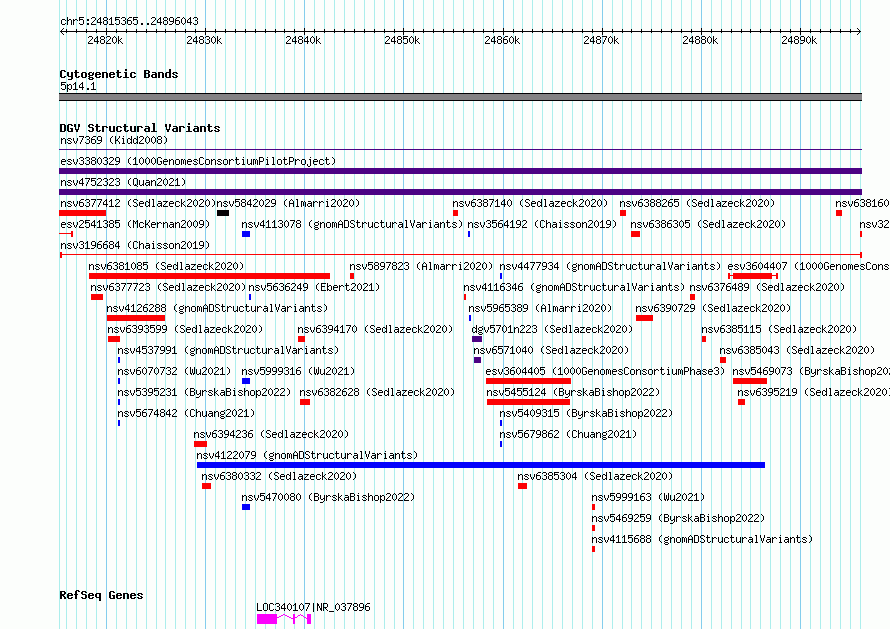
Task: Click the 24850k ruler tick label
Action: [x=402, y=40]
